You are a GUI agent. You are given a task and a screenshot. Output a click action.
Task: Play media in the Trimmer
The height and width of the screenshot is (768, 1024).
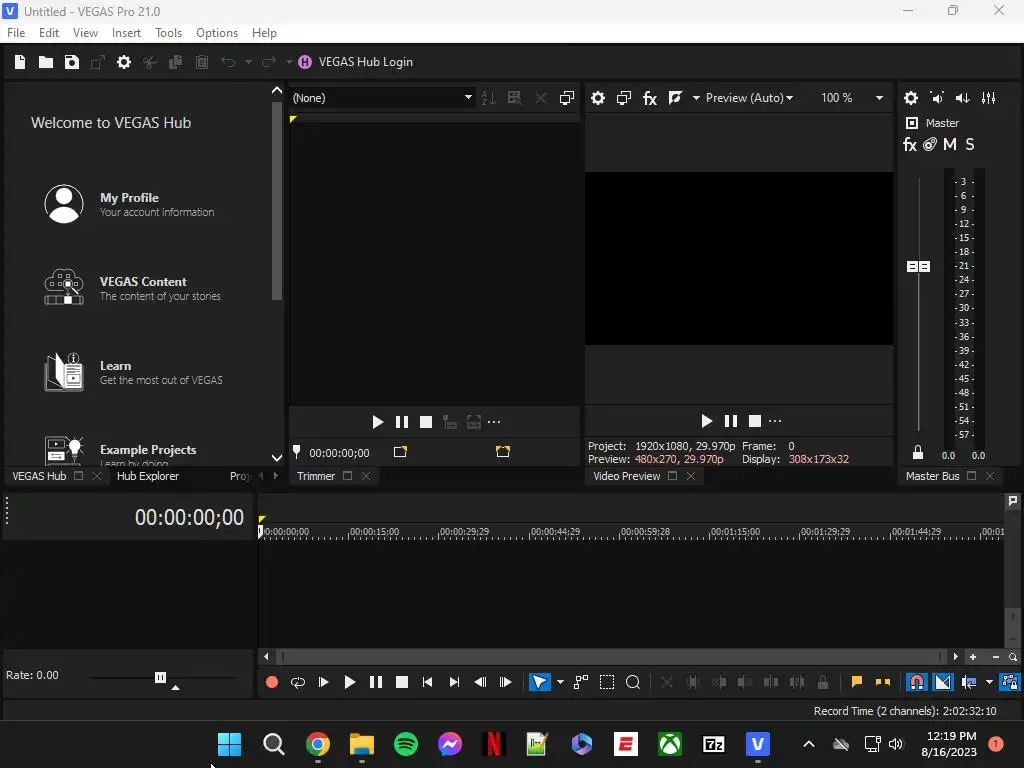377,423
